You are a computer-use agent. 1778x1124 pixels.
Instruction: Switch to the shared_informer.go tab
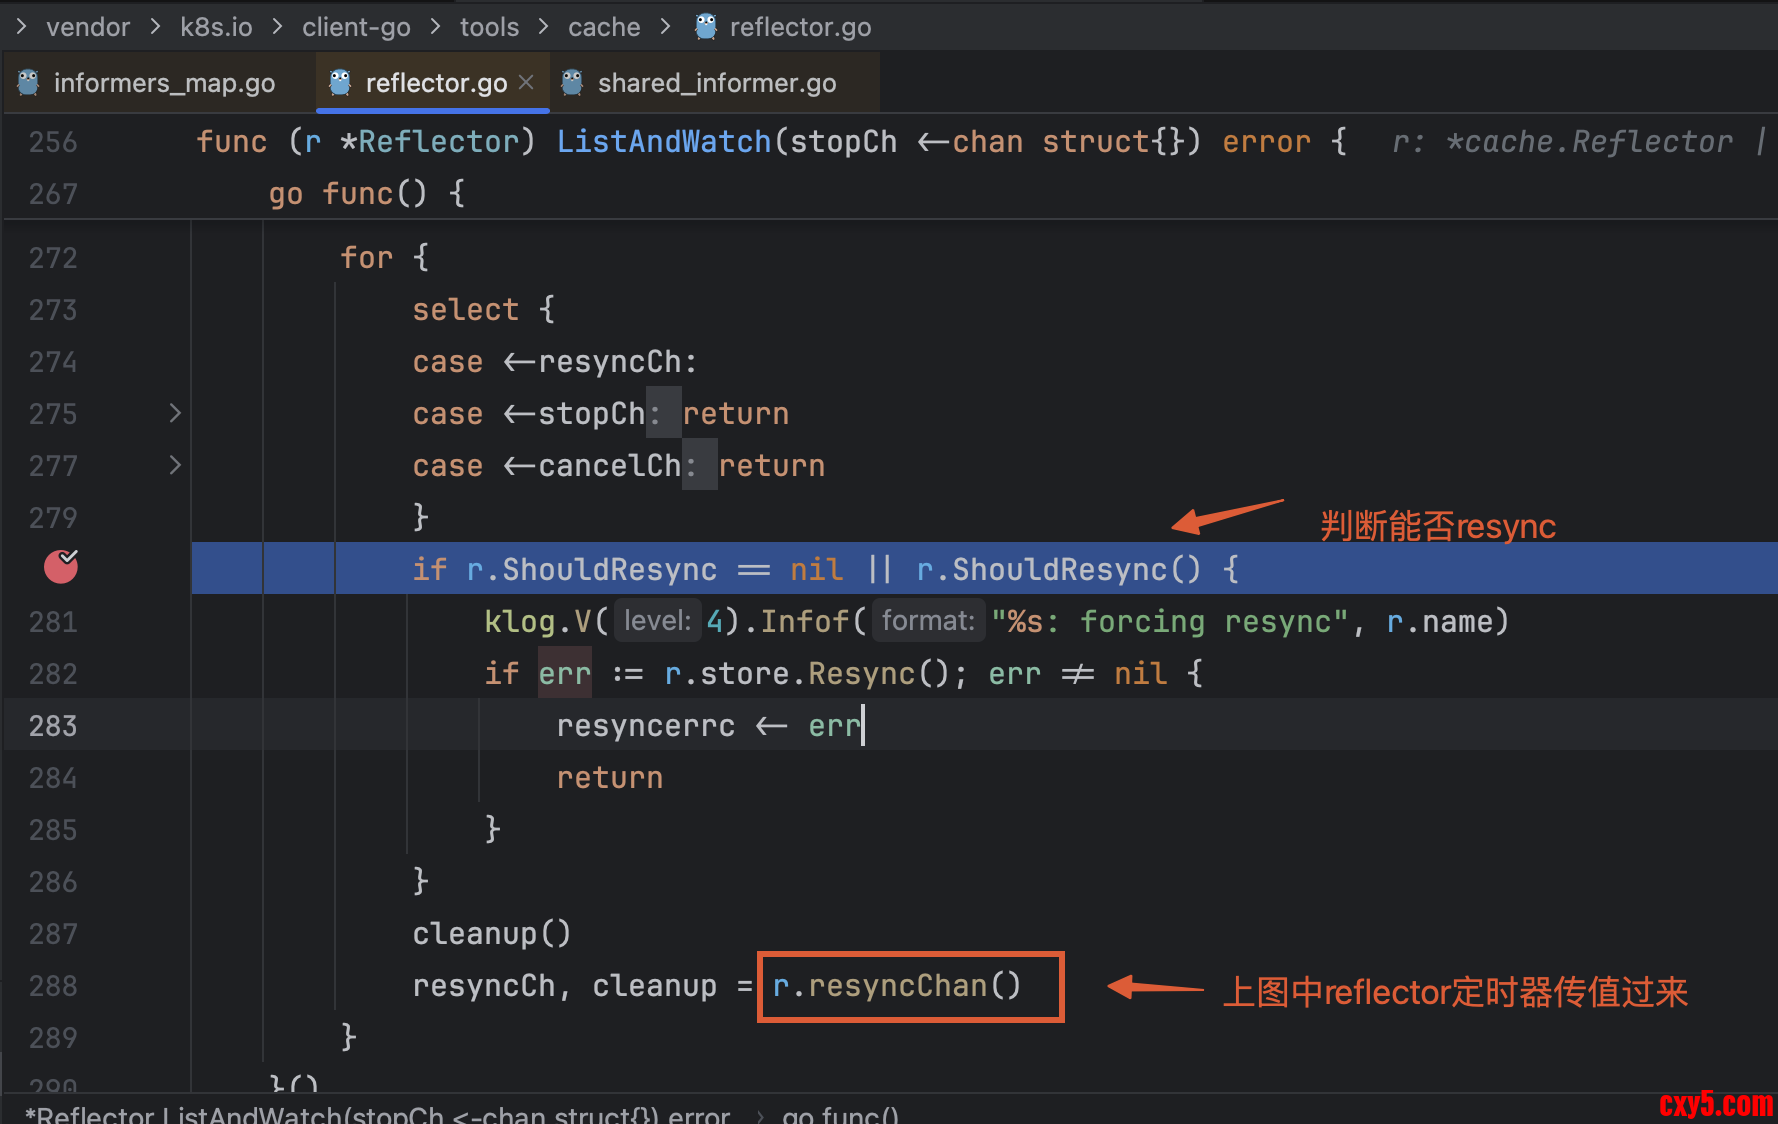click(716, 83)
